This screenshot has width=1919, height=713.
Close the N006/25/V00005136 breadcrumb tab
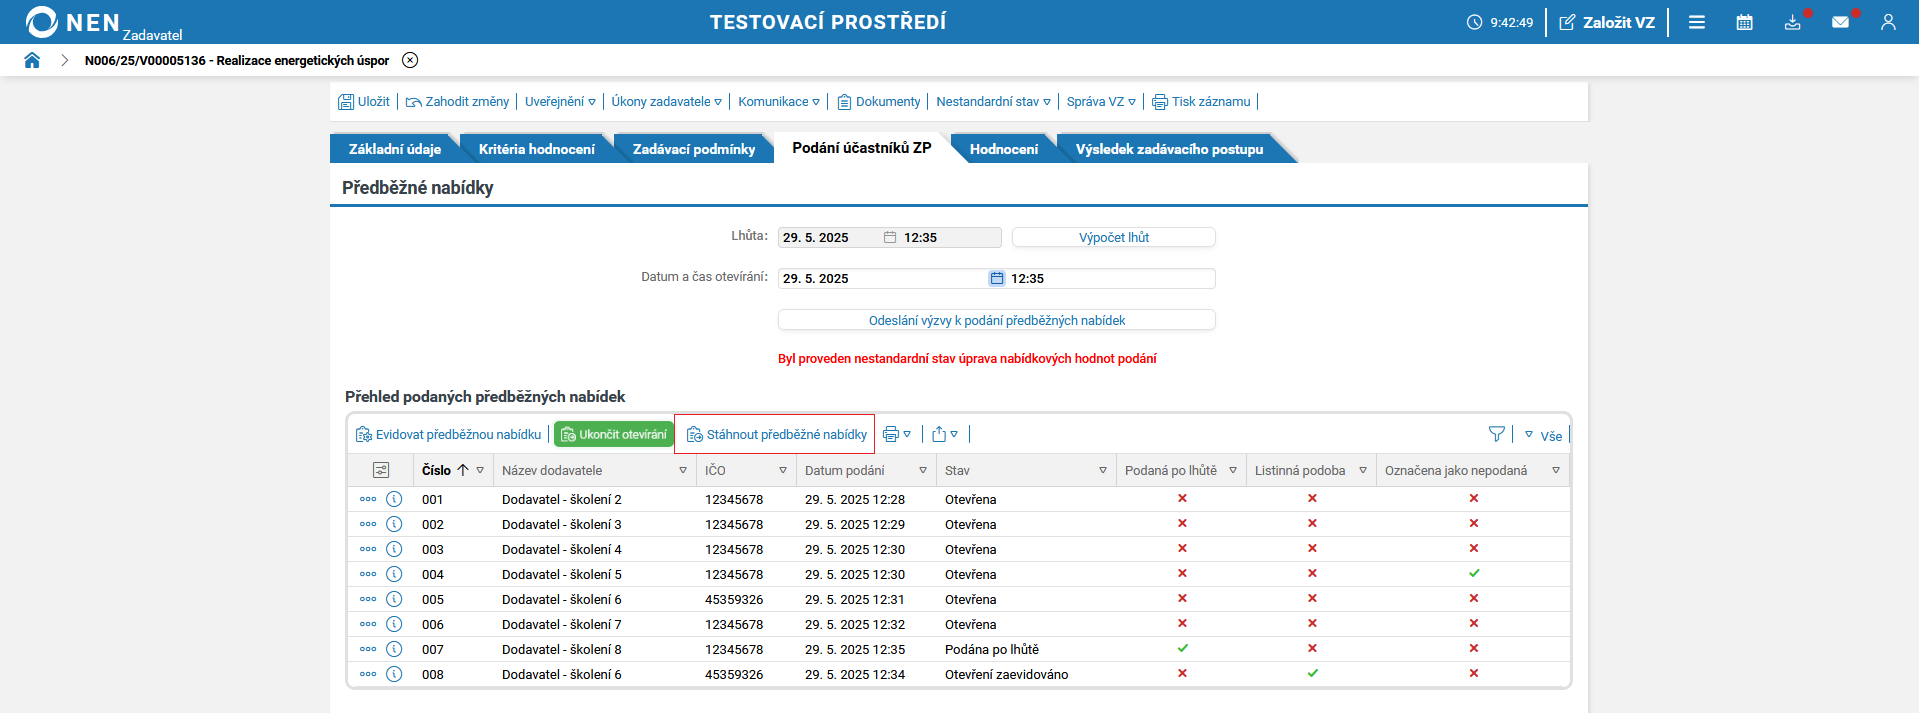(x=410, y=60)
